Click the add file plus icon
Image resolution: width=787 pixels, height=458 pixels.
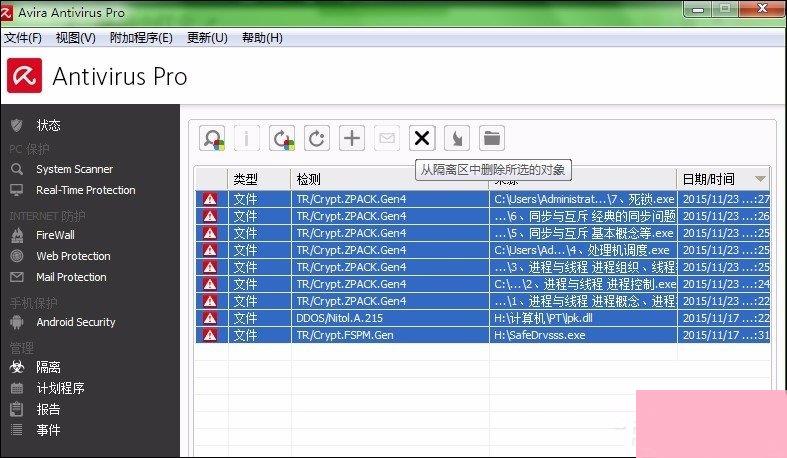pyautogui.click(x=352, y=138)
